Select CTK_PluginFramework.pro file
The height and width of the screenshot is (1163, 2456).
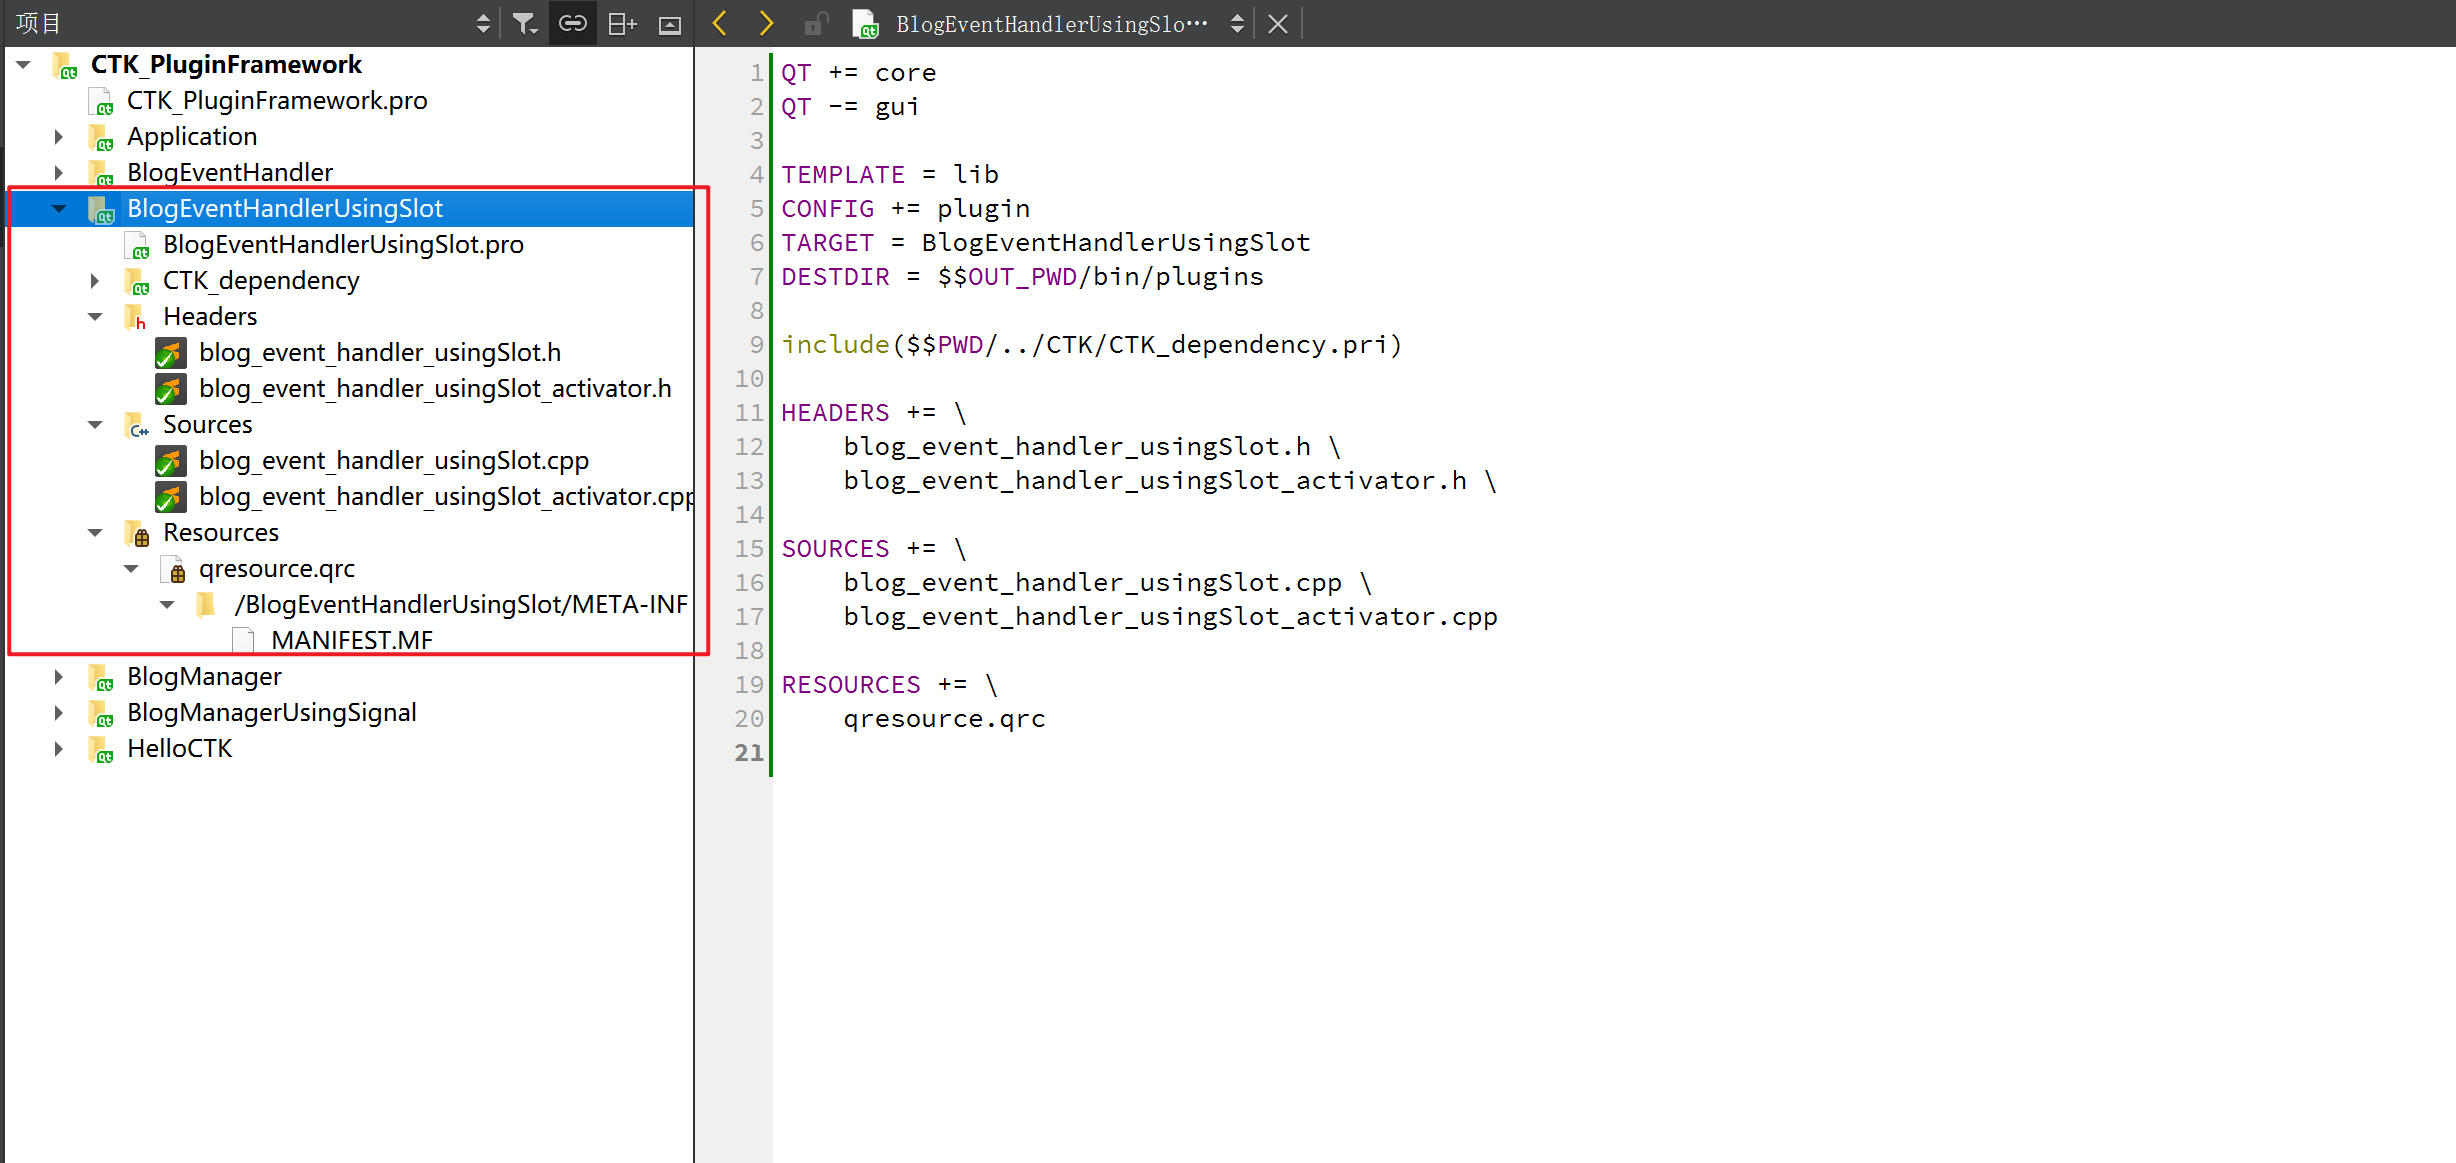277,101
